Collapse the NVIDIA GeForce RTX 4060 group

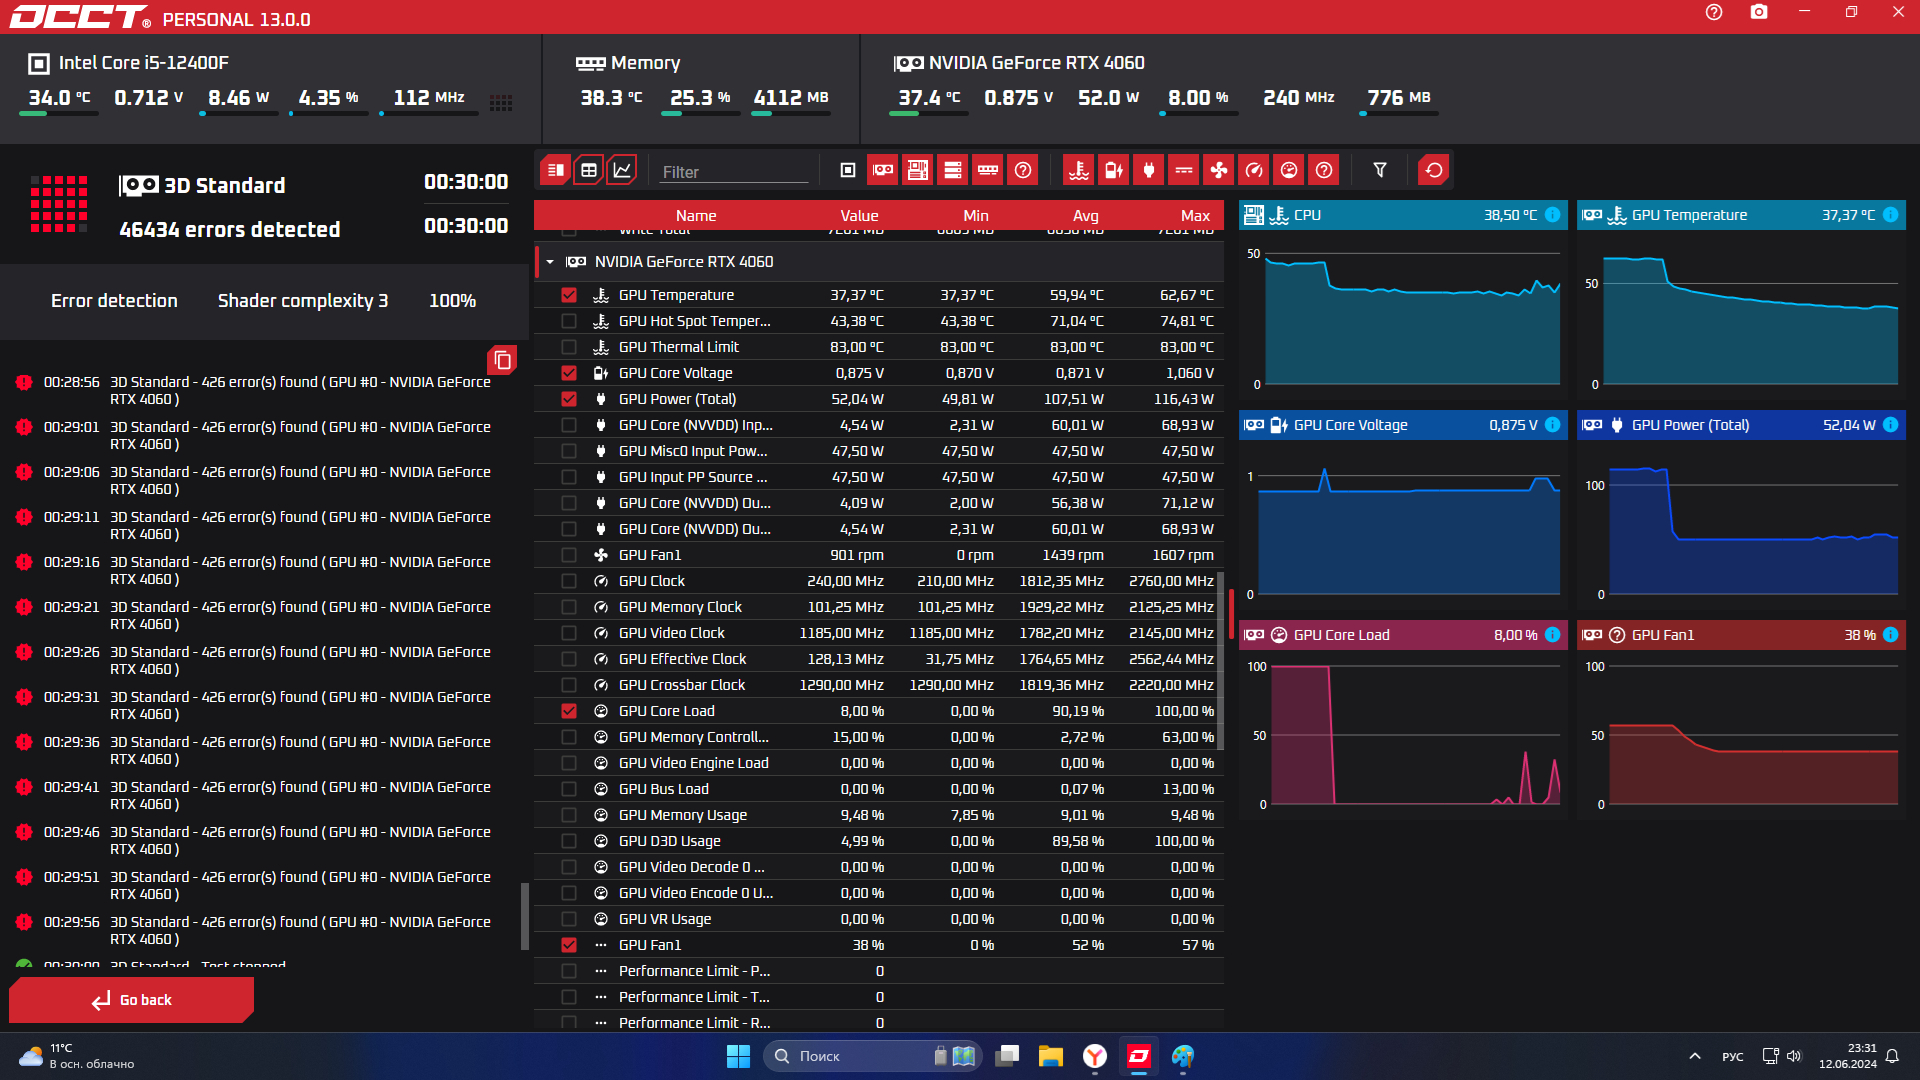tap(550, 262)
